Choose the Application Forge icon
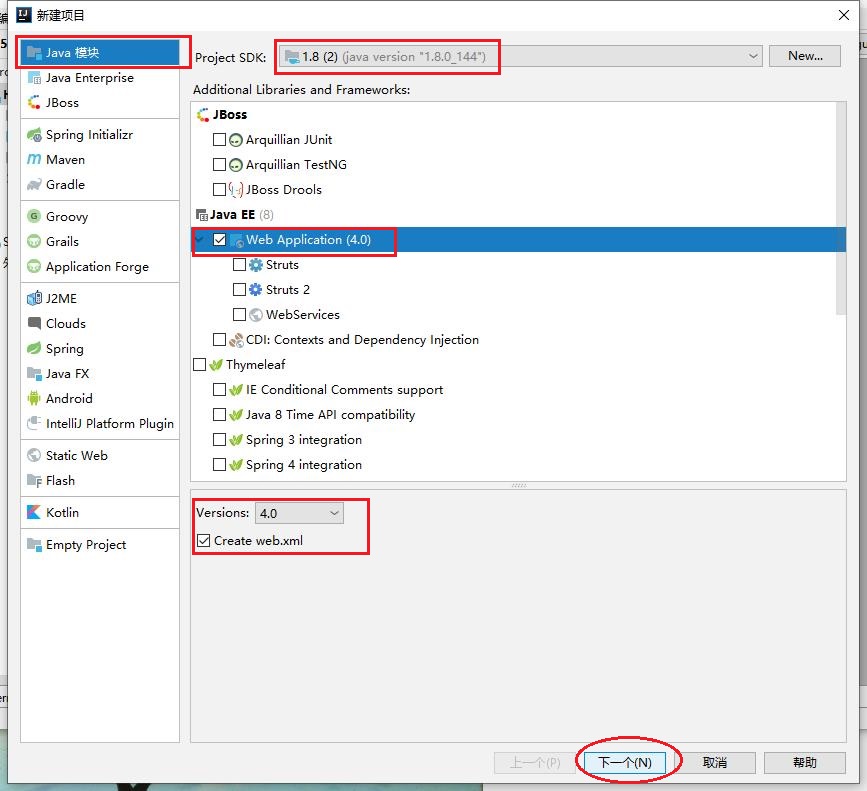Image resolution: width=867 pixels, height=791 pixels. tap(34, 267)
